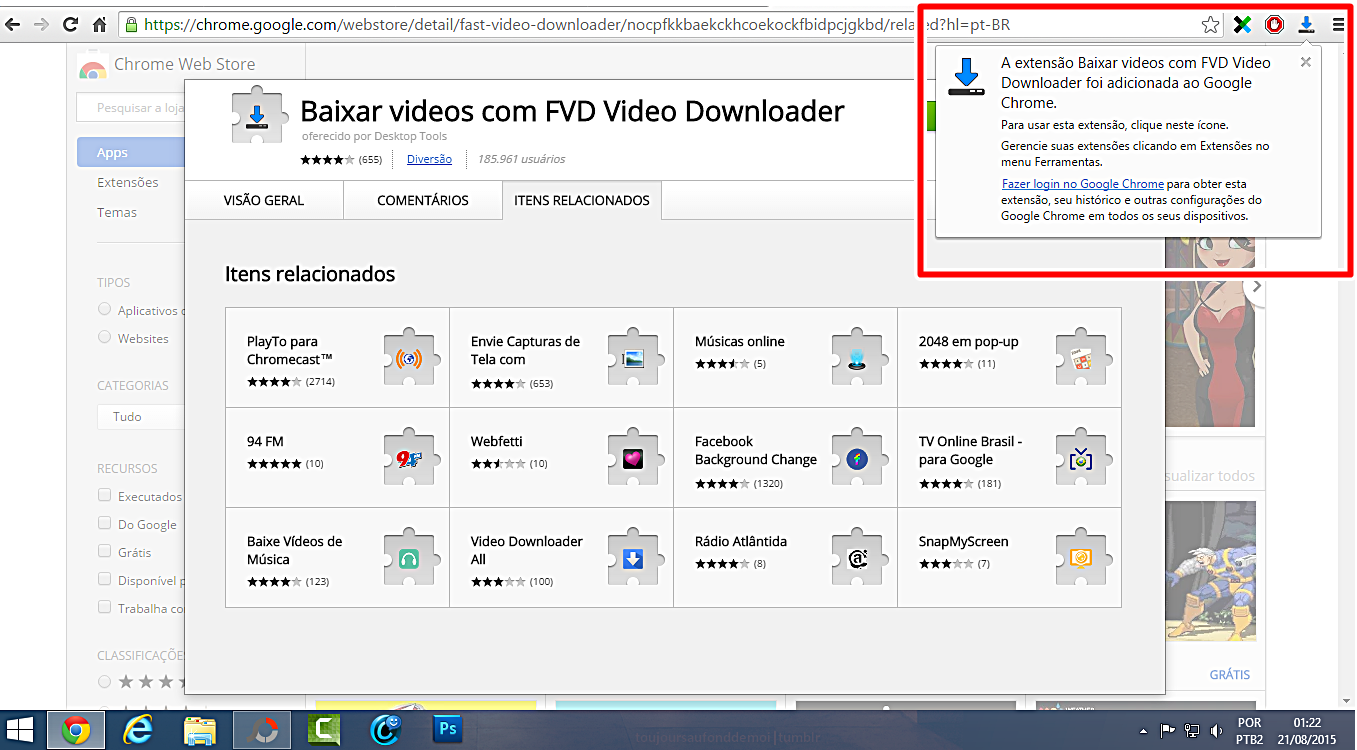Open the FVD Video Downloader toolbar icon
Image resolution: width=1357 pixels, height=750 pixels.
(1306, 25)
